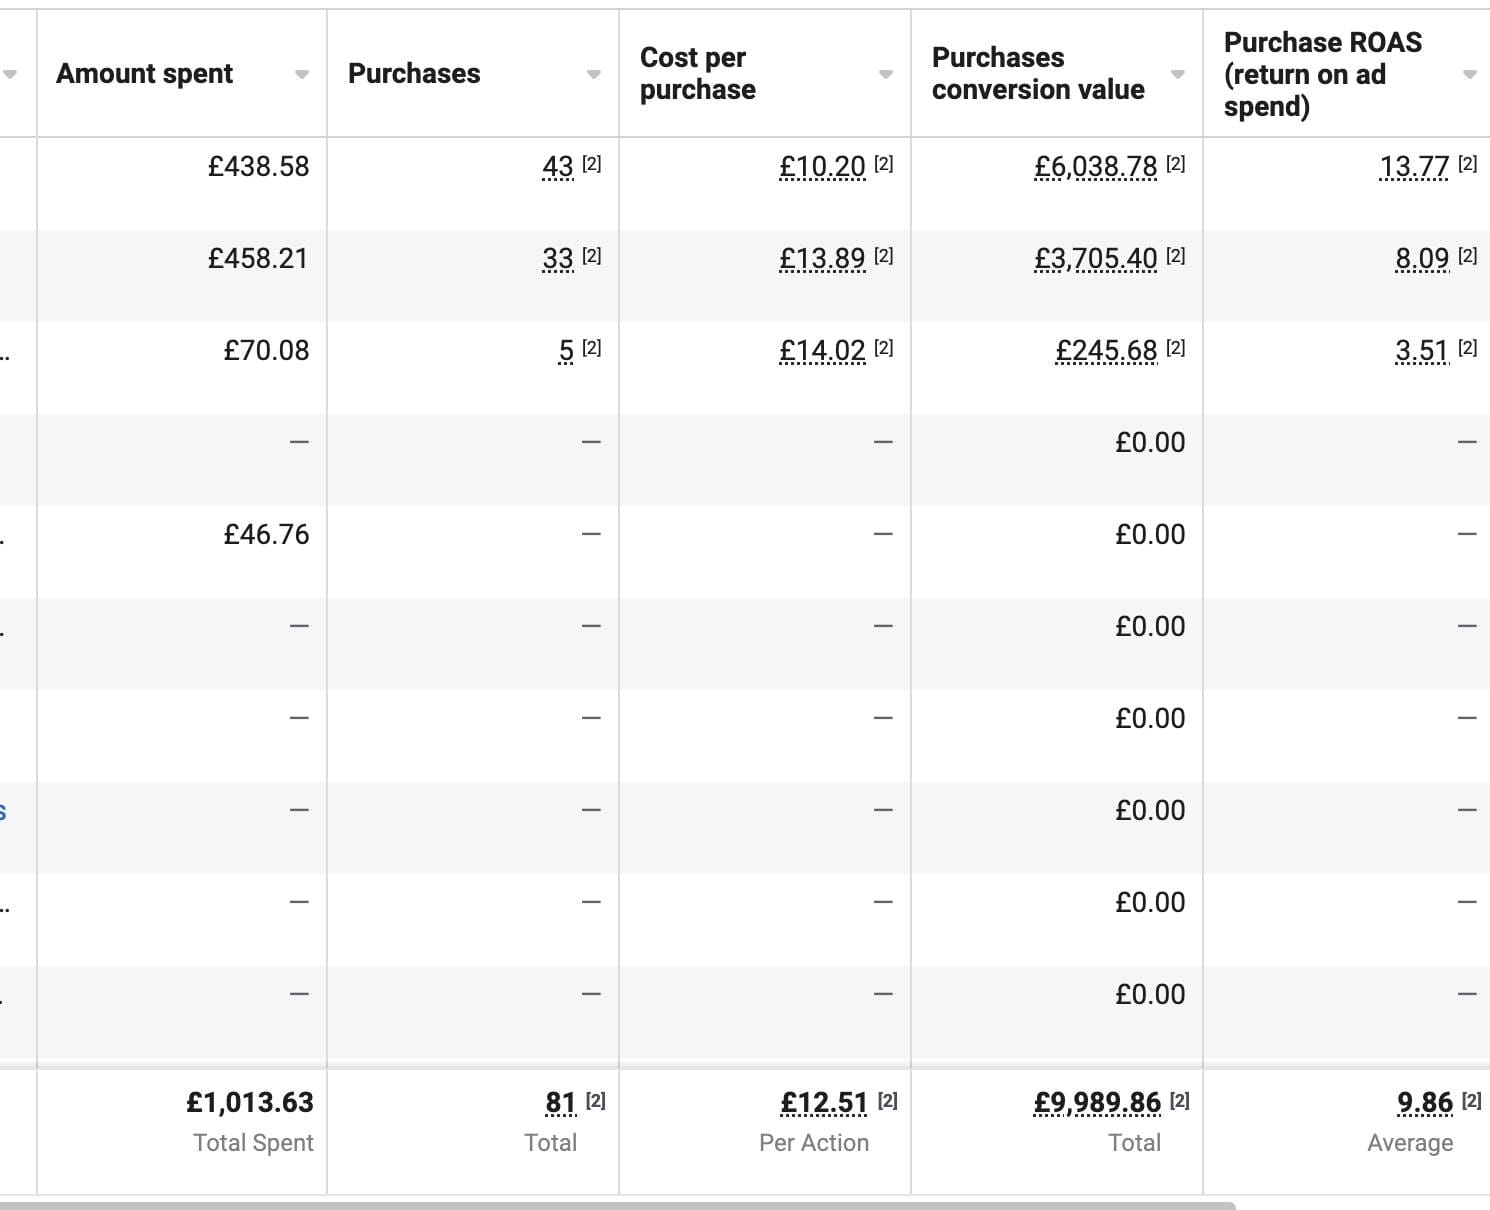Open the Amount spent column dropdown arrow

[301, 75]
